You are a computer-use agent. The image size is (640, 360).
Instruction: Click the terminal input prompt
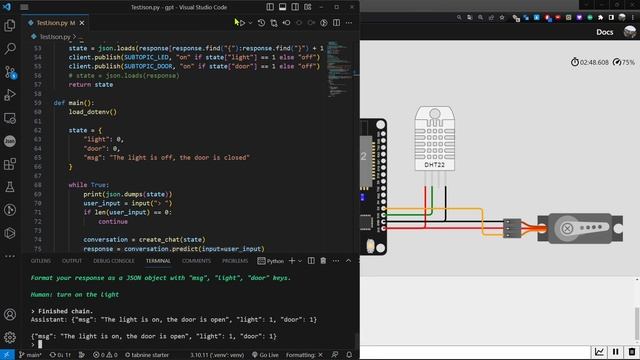point(40,344)
